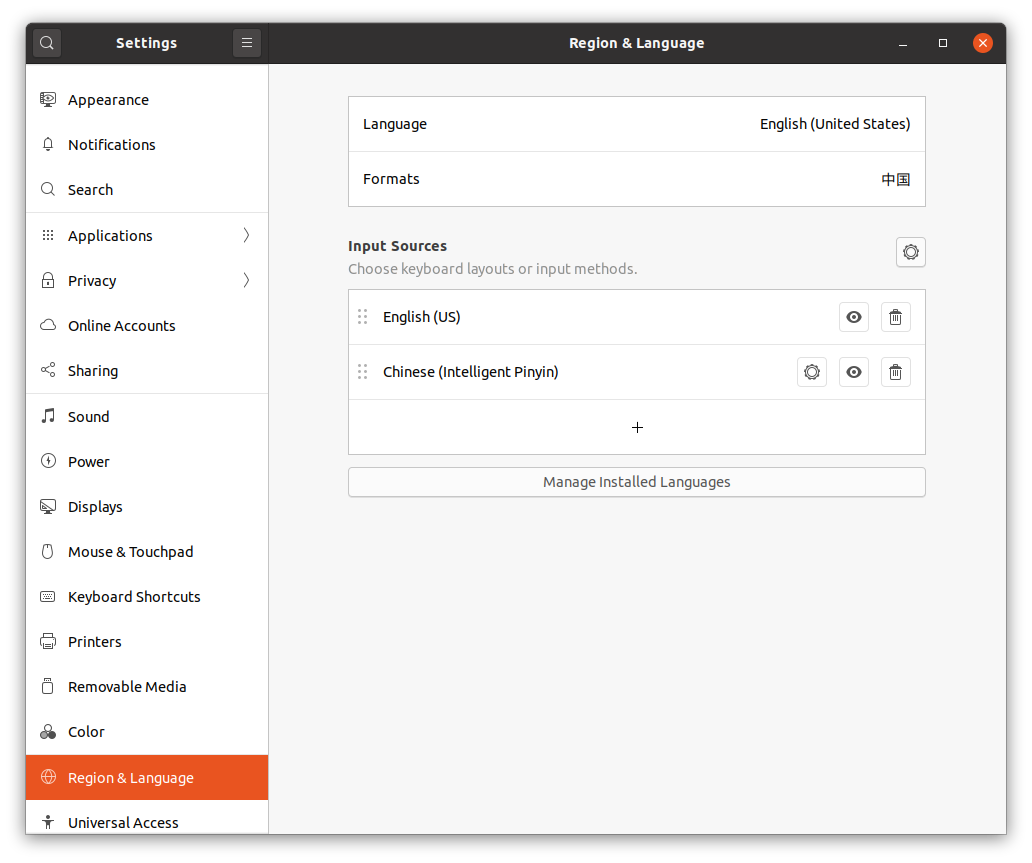Open the Settings hamburger menu
The width and height of the screenshot is (1032, 863).
click(246, 43)
